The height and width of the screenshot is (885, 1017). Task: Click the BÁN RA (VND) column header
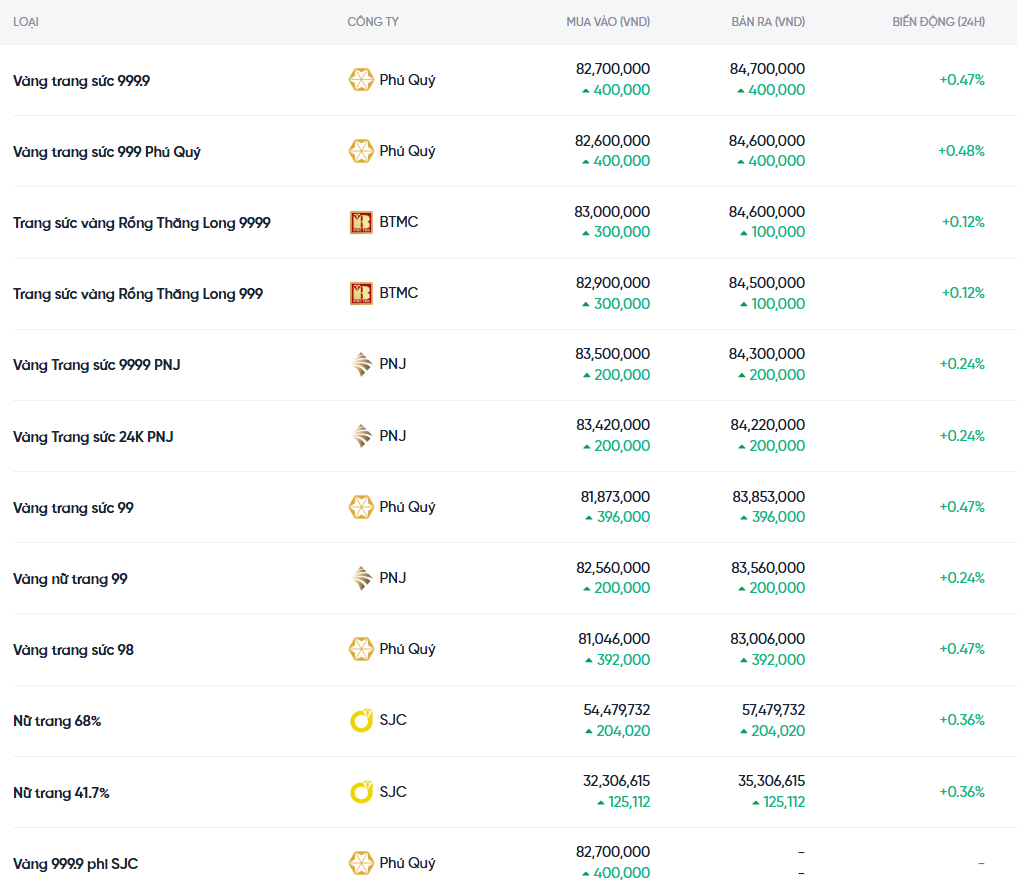pos(768,22)
